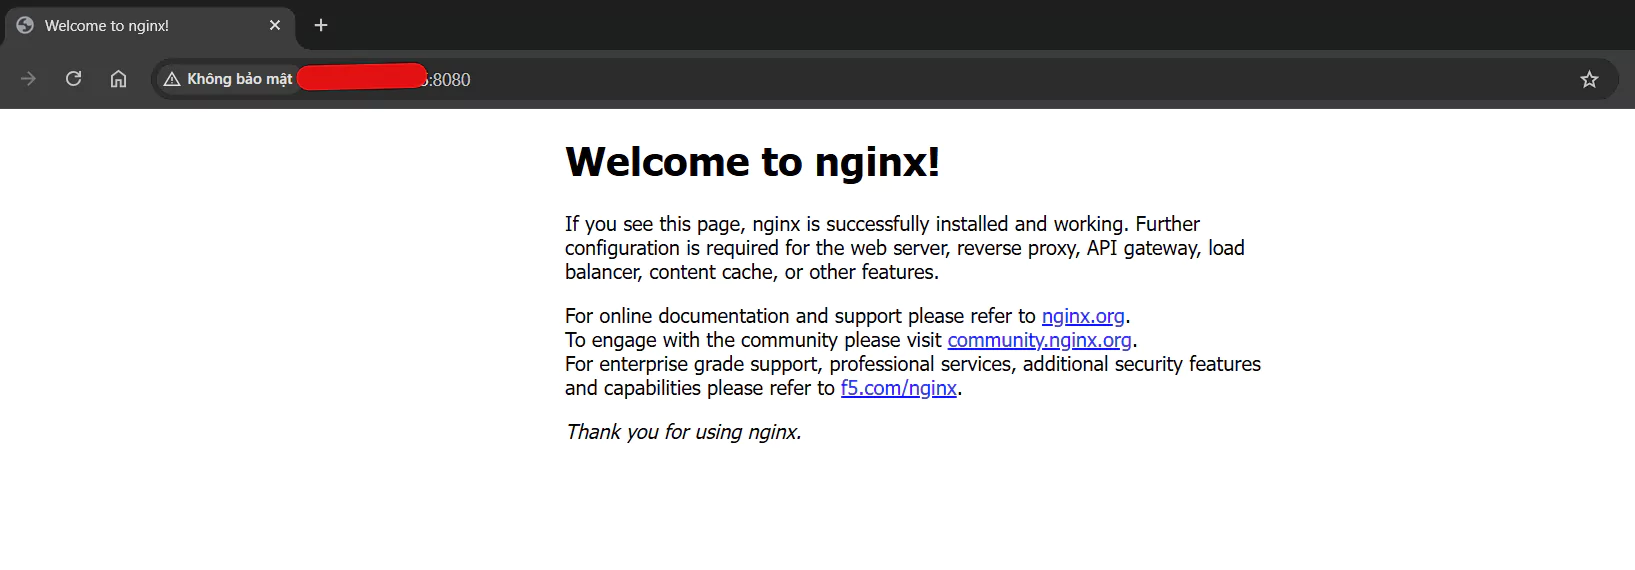Click the globe favicon on the tab
The height and width of the screenshot is (570, 1635).
pyautogui.click(x=25, y=25)
